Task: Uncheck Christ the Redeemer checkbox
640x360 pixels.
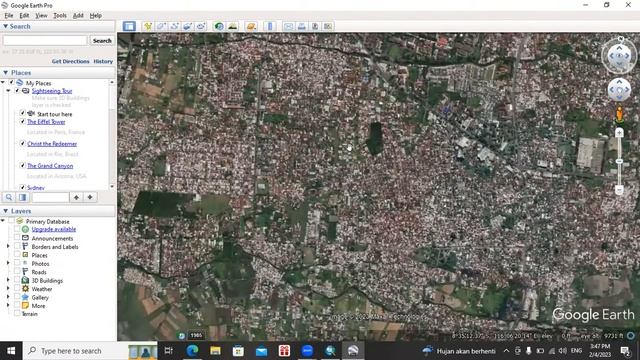Action: tap(23, 144)
